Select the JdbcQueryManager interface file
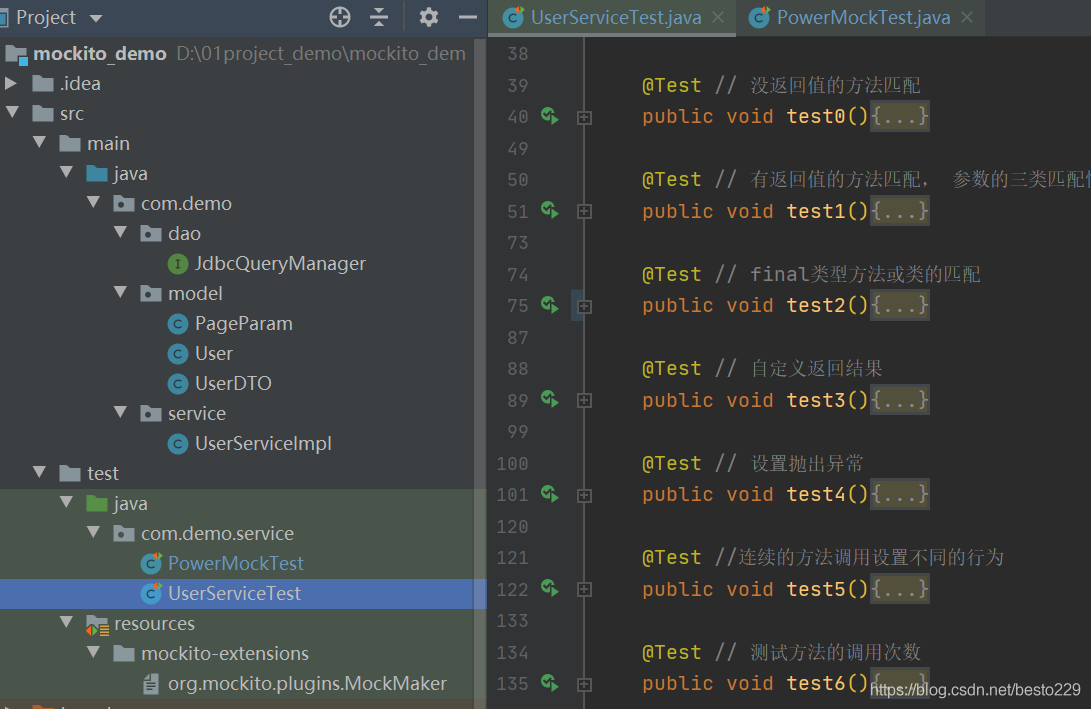Screen dimensions: 1091x709 tap(279, 263)
